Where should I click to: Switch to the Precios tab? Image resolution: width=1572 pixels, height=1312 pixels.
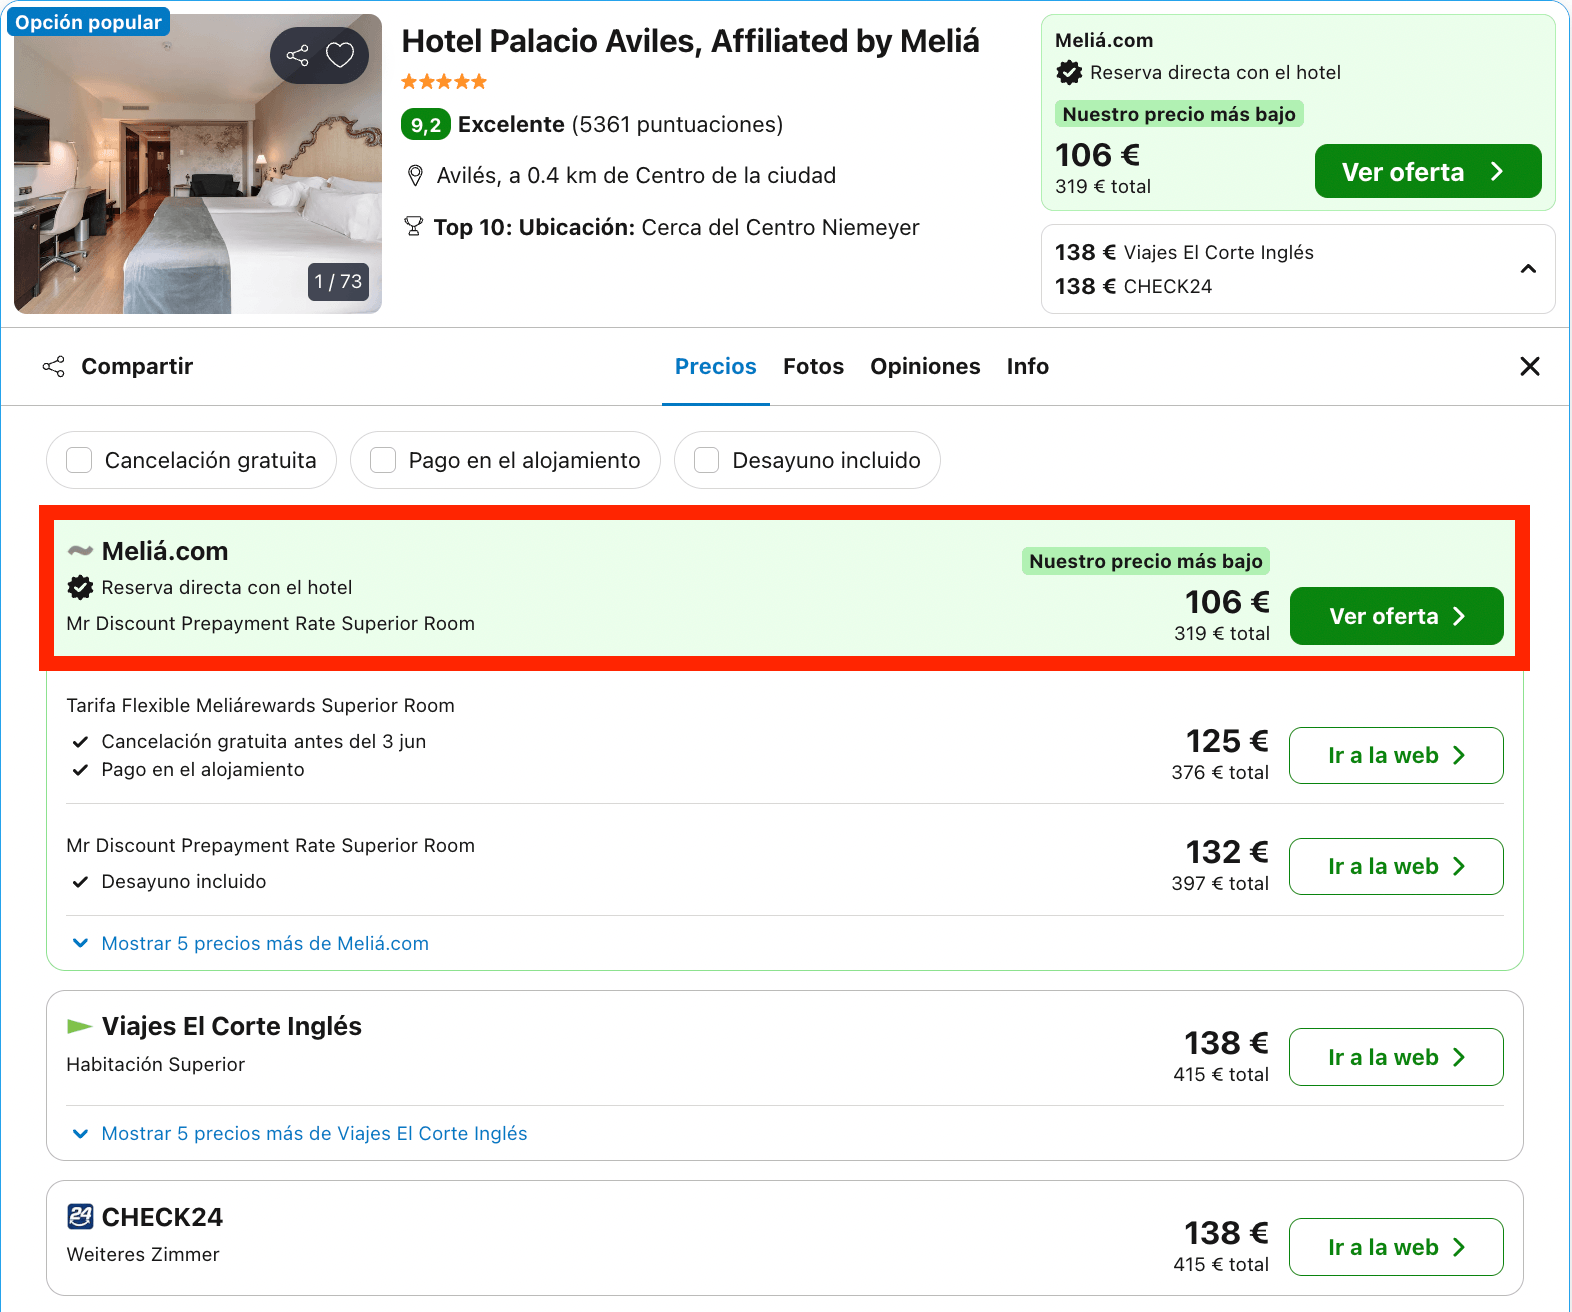click(x=716, y=366)
